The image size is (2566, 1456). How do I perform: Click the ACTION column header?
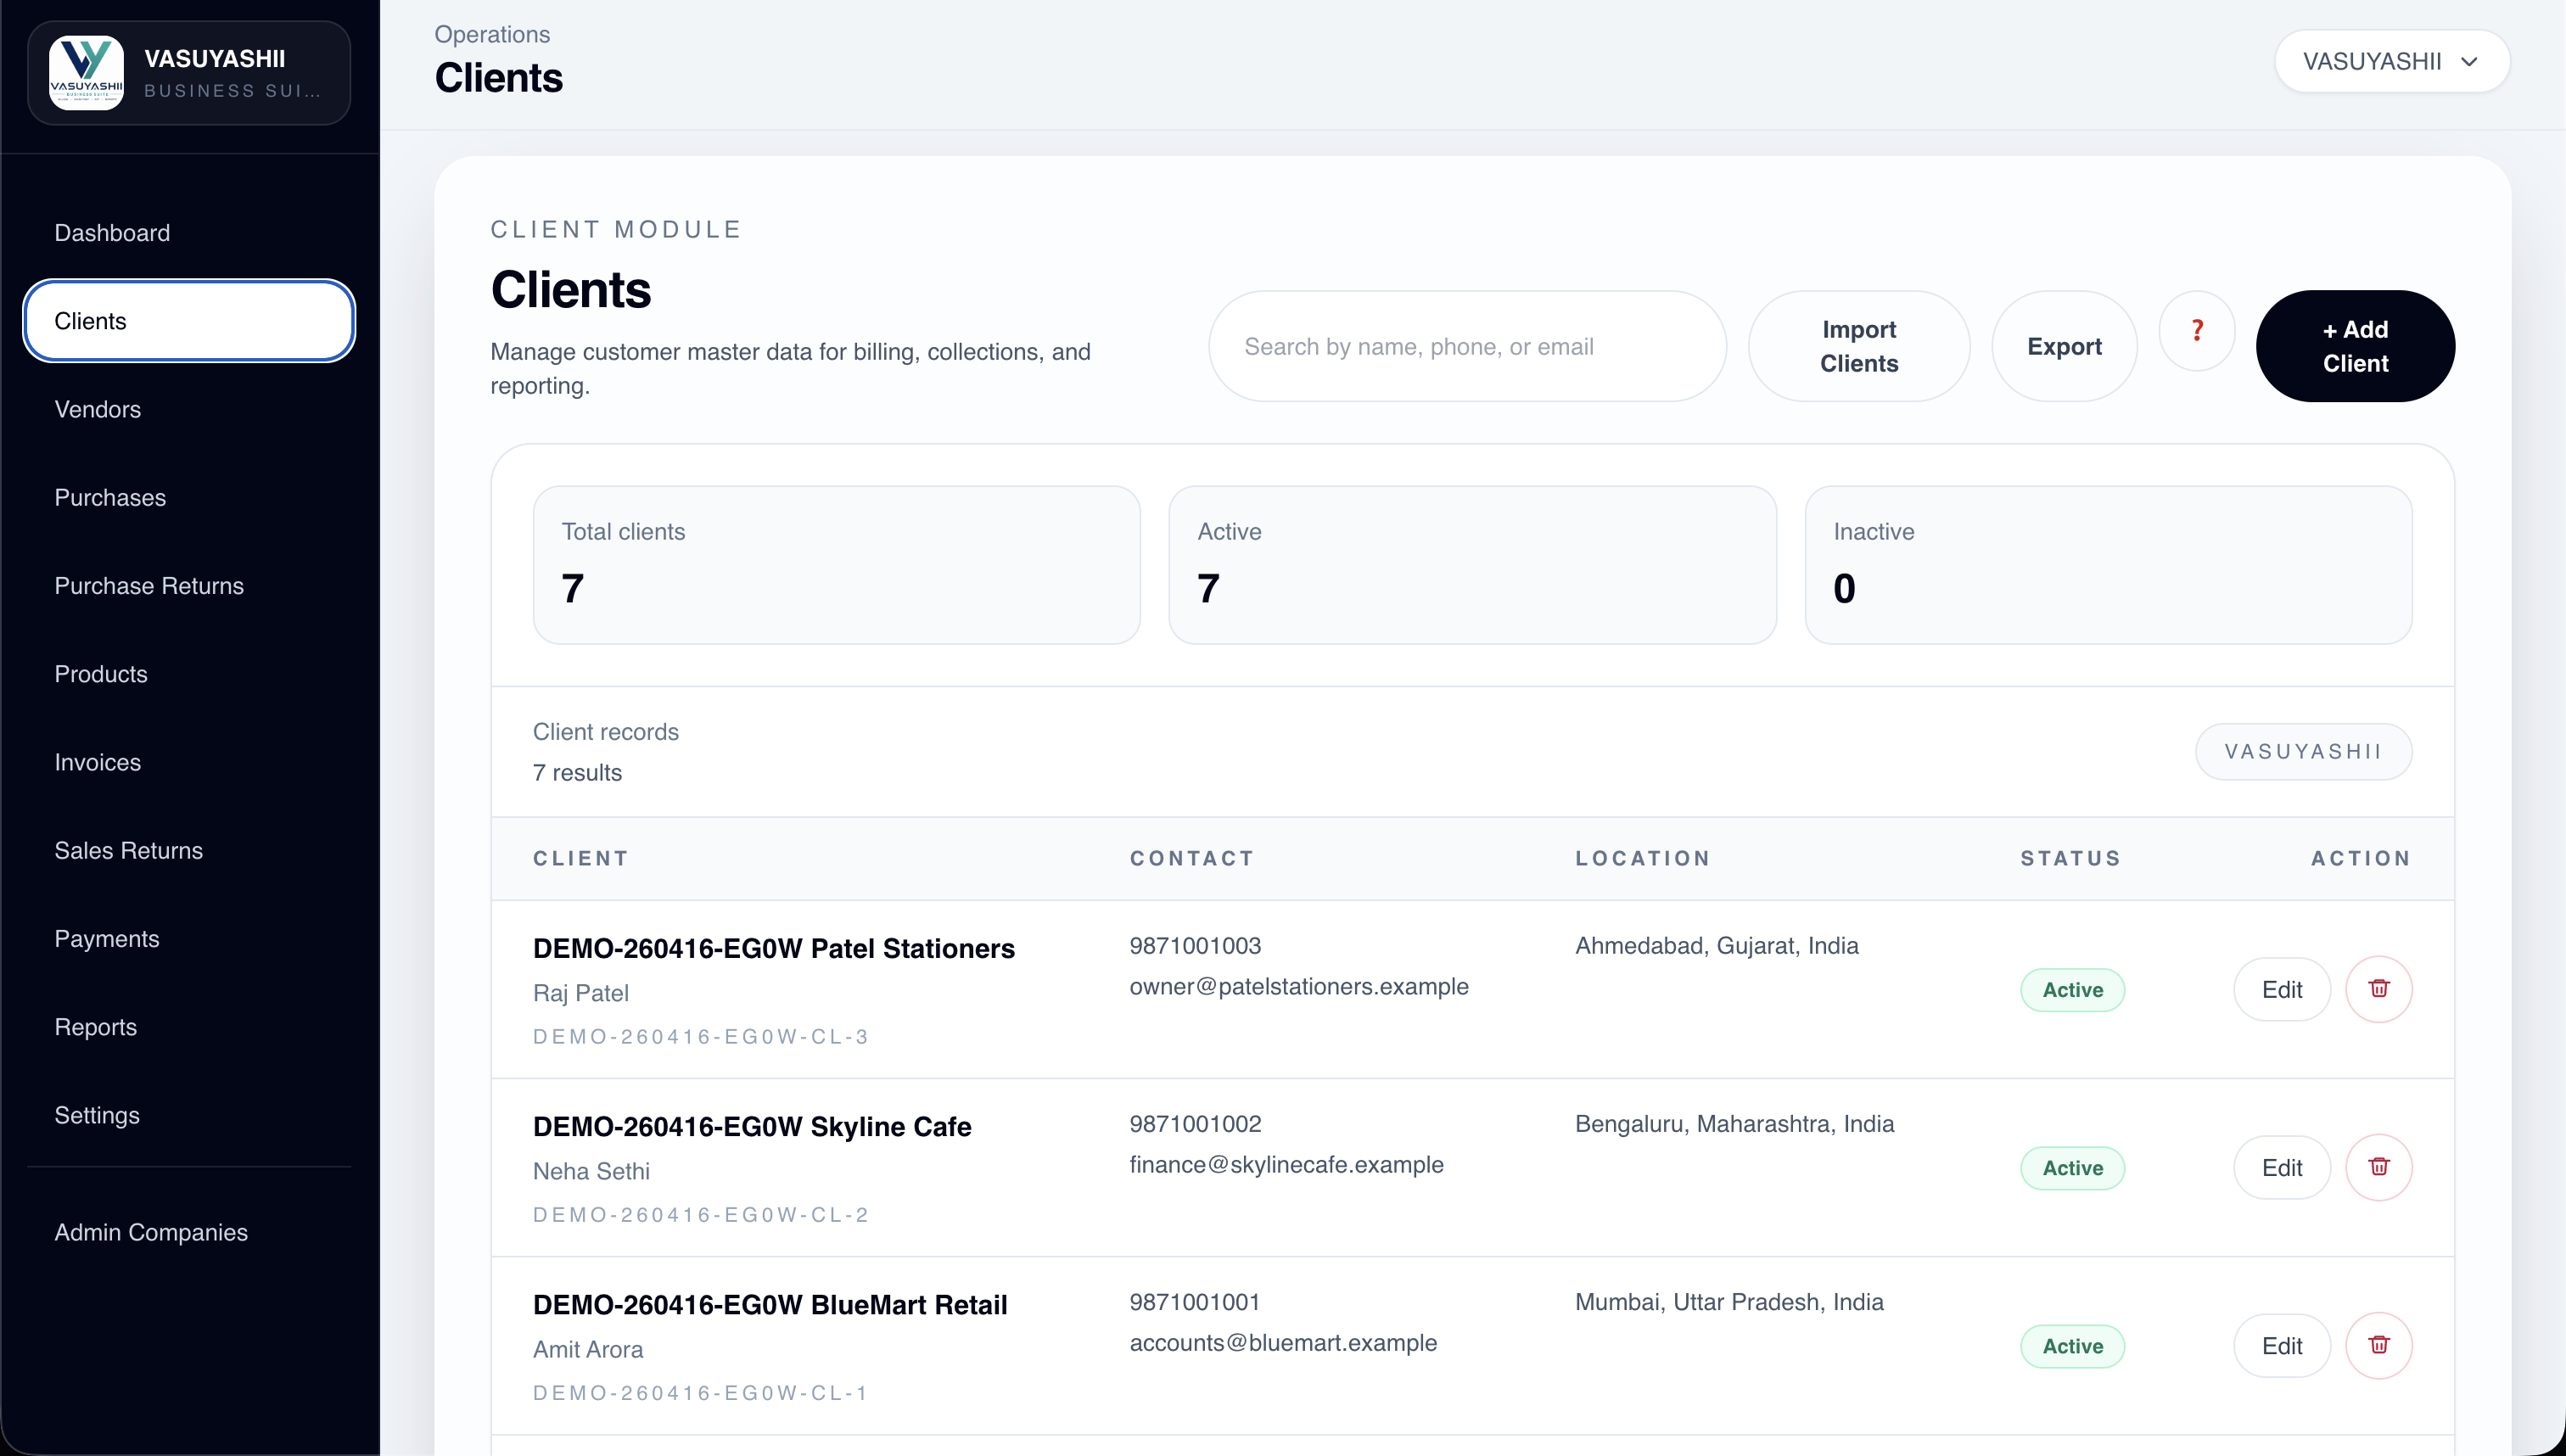[2361, 858]
